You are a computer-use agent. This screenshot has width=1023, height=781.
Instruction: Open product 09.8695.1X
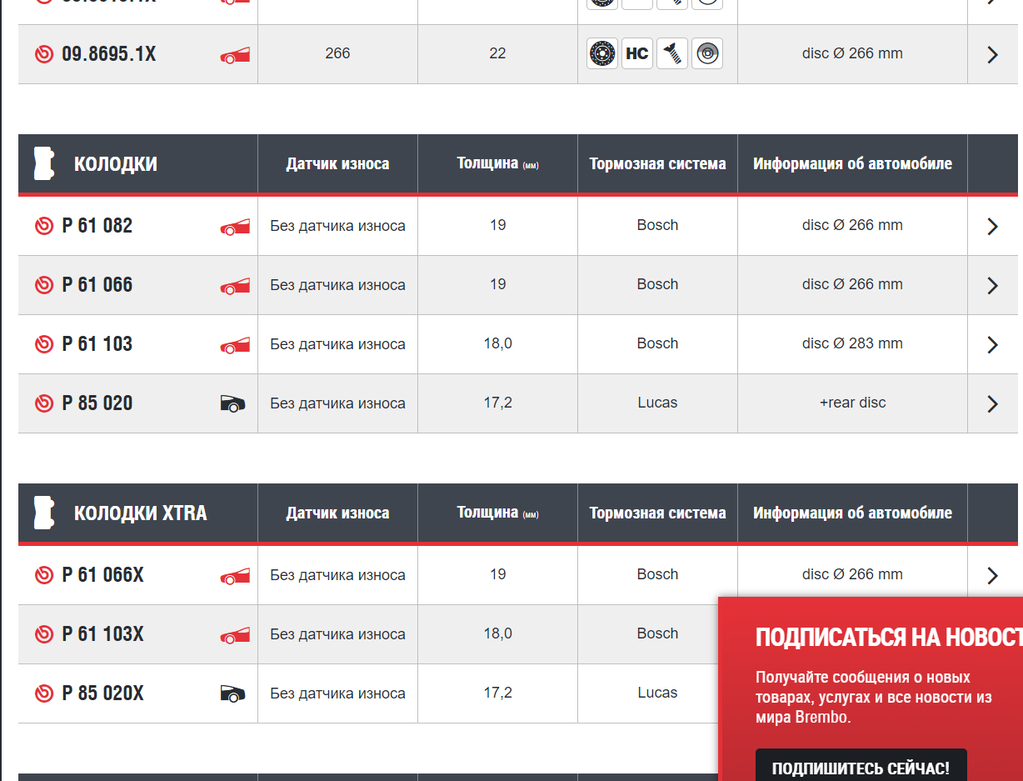[x=109, y=54]
